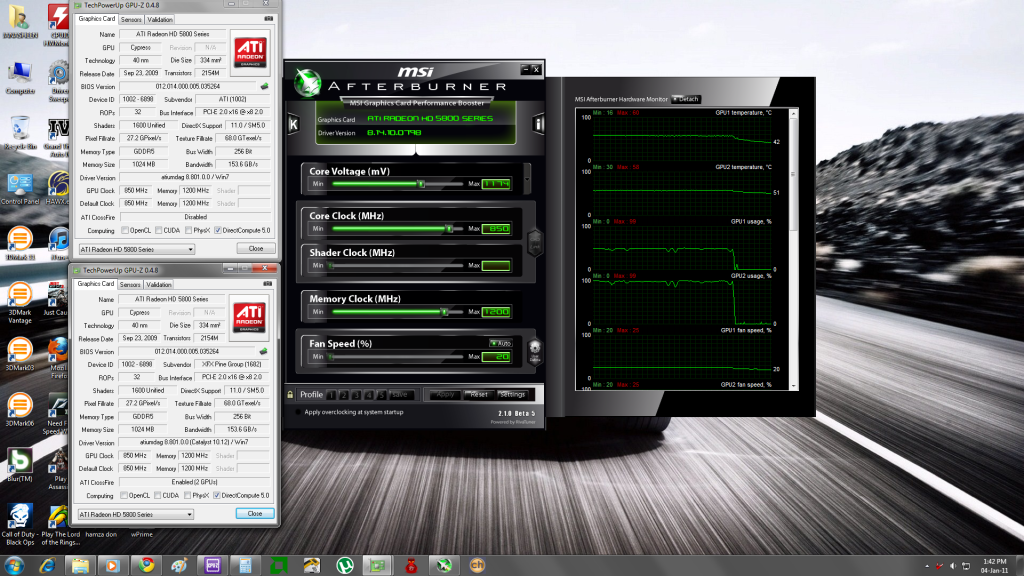This screenshot has width=1024, height=576.
Task: Launch Call of Duty Black Ops shortcut
Action: pos(20,524)
